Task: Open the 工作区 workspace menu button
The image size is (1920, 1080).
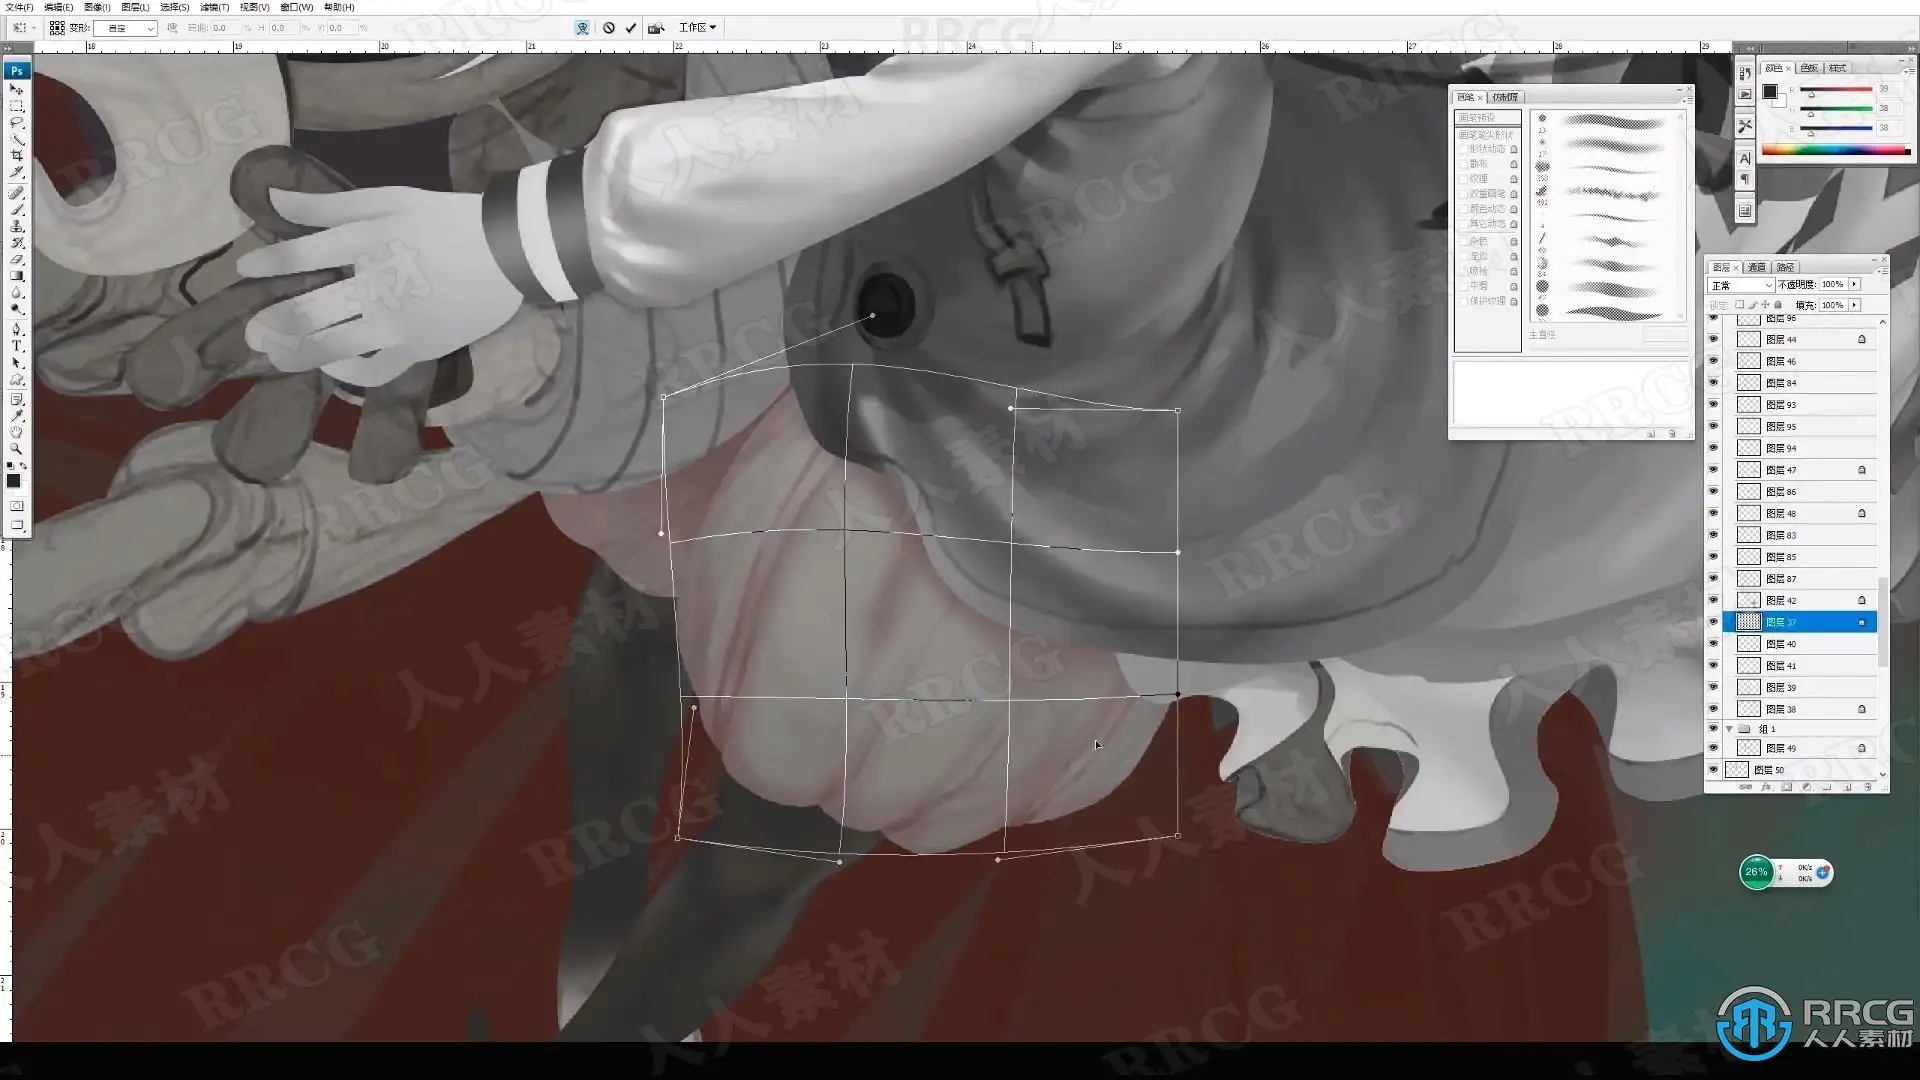Action: coord(697,28)
